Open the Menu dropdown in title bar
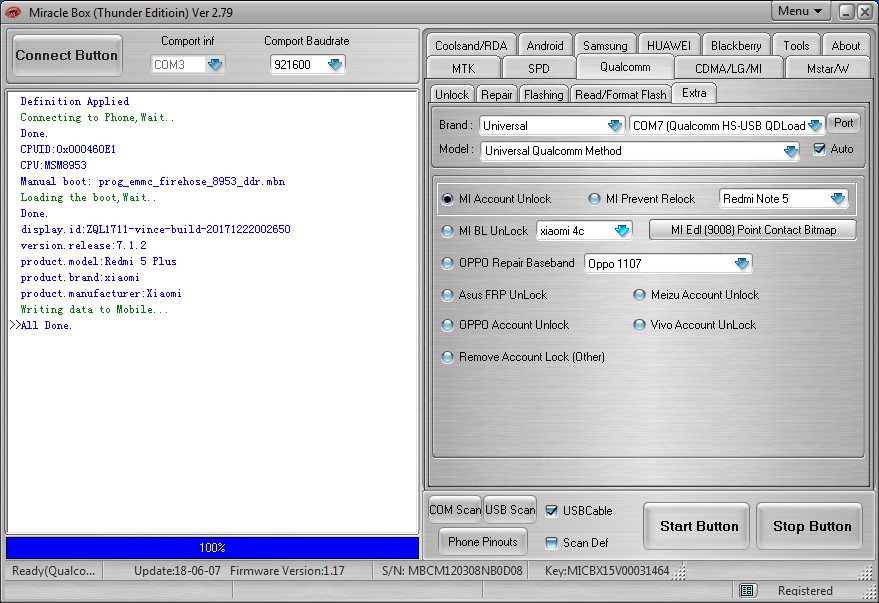This screenshot has width=879, height=603. [x=800, y=11]
